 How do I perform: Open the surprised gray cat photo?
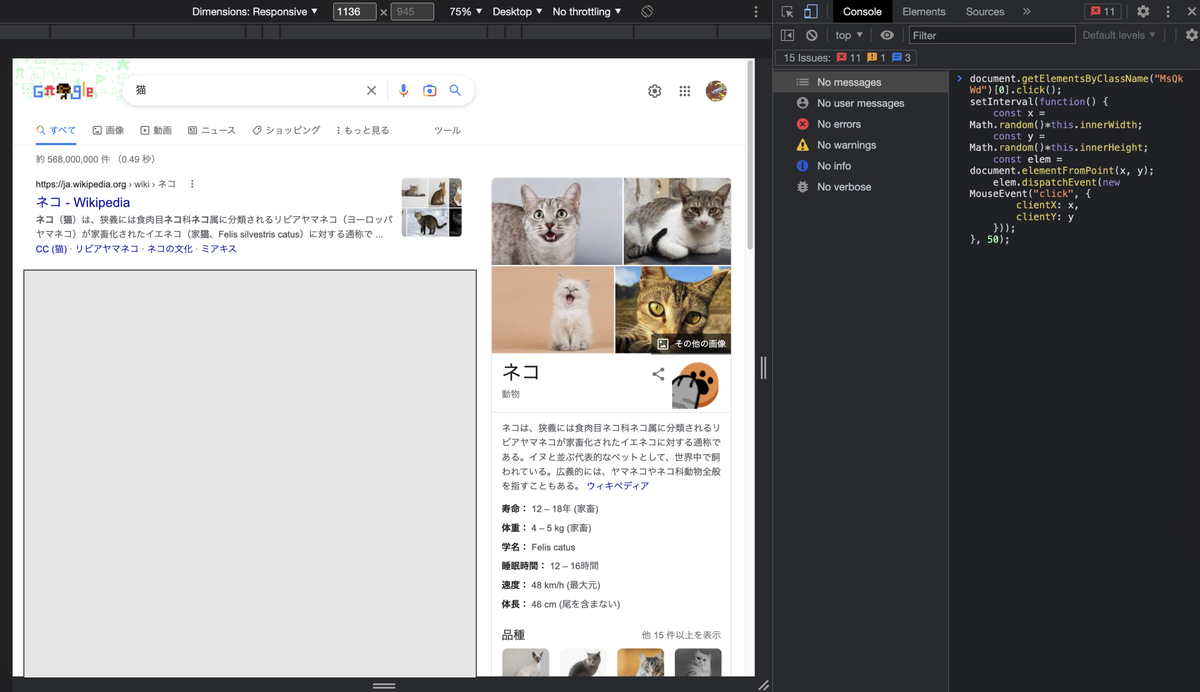point(557,221)
